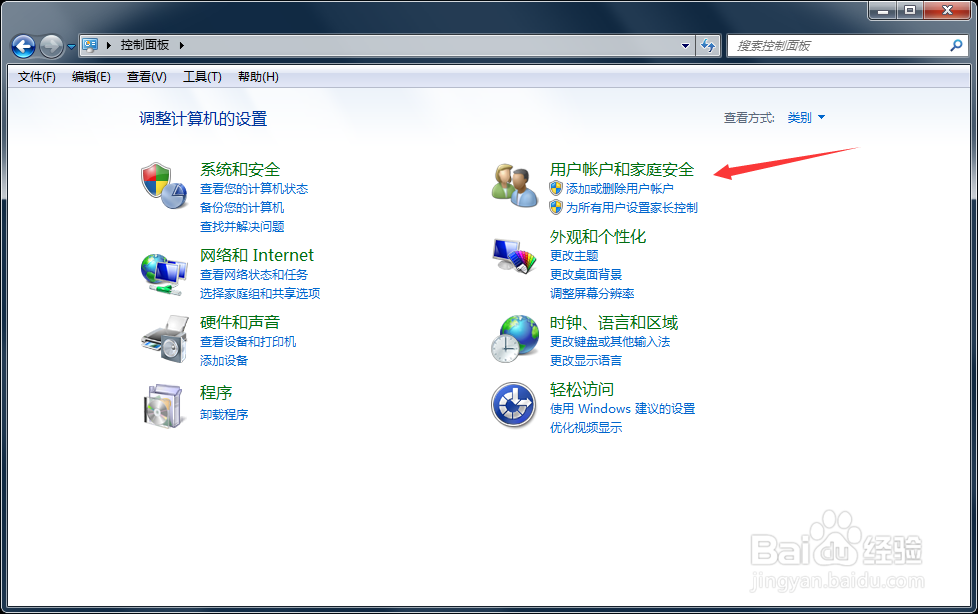The width and height of the screenshot is (978, 614).
Task: Open the 查看(V) menu
Action: point(146,76)
